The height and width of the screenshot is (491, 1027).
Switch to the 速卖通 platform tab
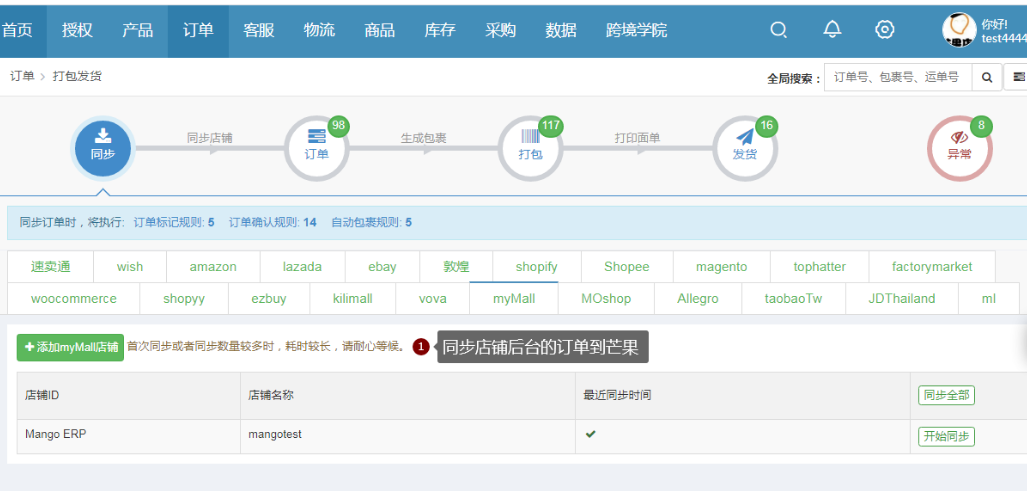[50, 266]
